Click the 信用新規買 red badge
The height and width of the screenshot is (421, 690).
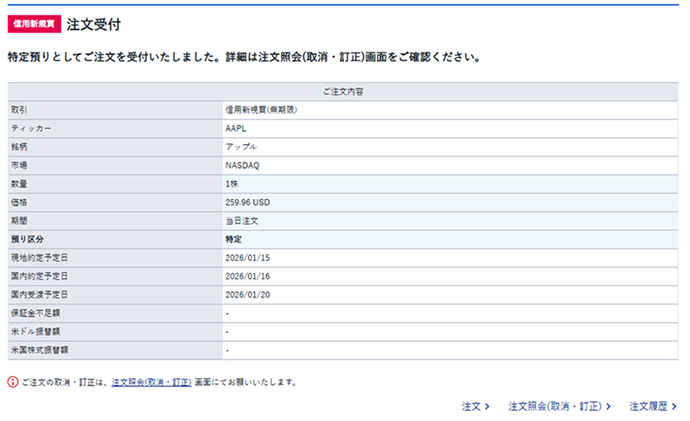[x=35, y=23]
